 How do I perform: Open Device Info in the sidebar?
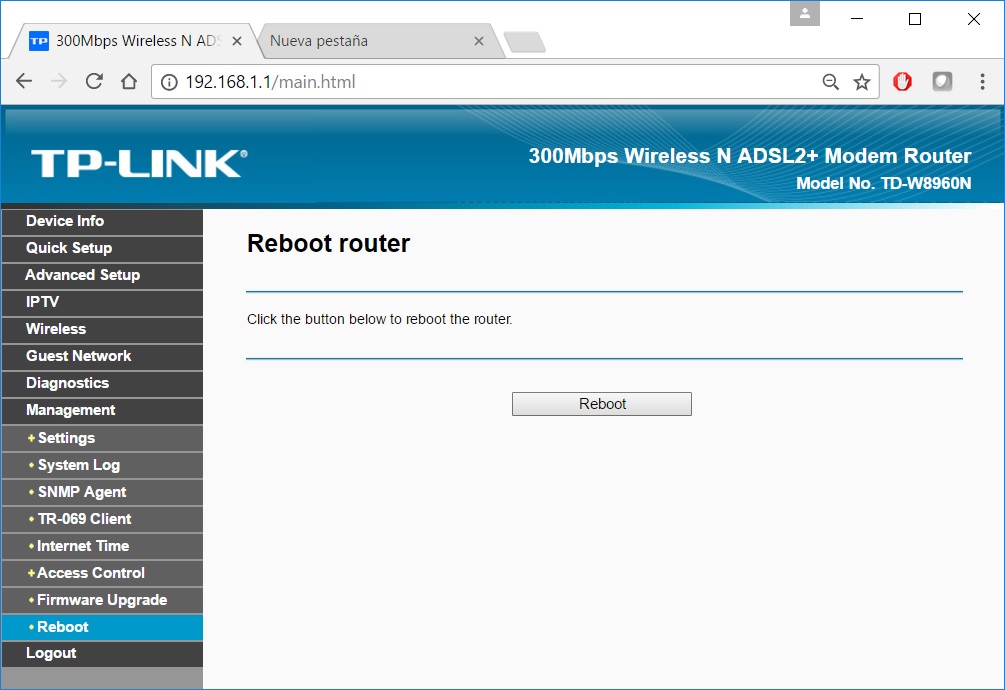point(103,221)
